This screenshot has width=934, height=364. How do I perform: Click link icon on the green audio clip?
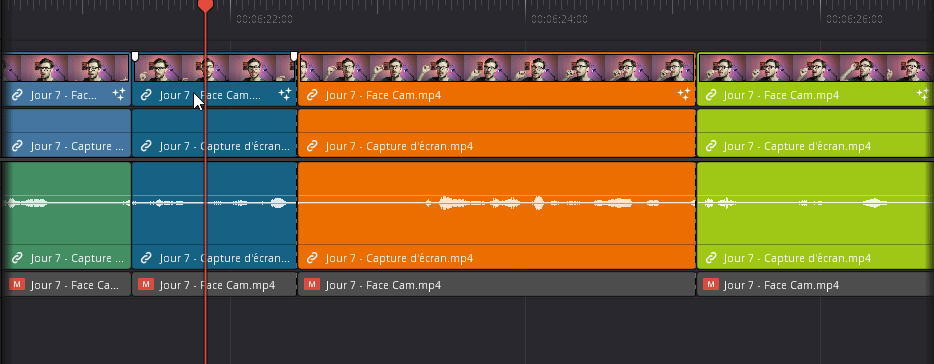(x=17, y=258)
